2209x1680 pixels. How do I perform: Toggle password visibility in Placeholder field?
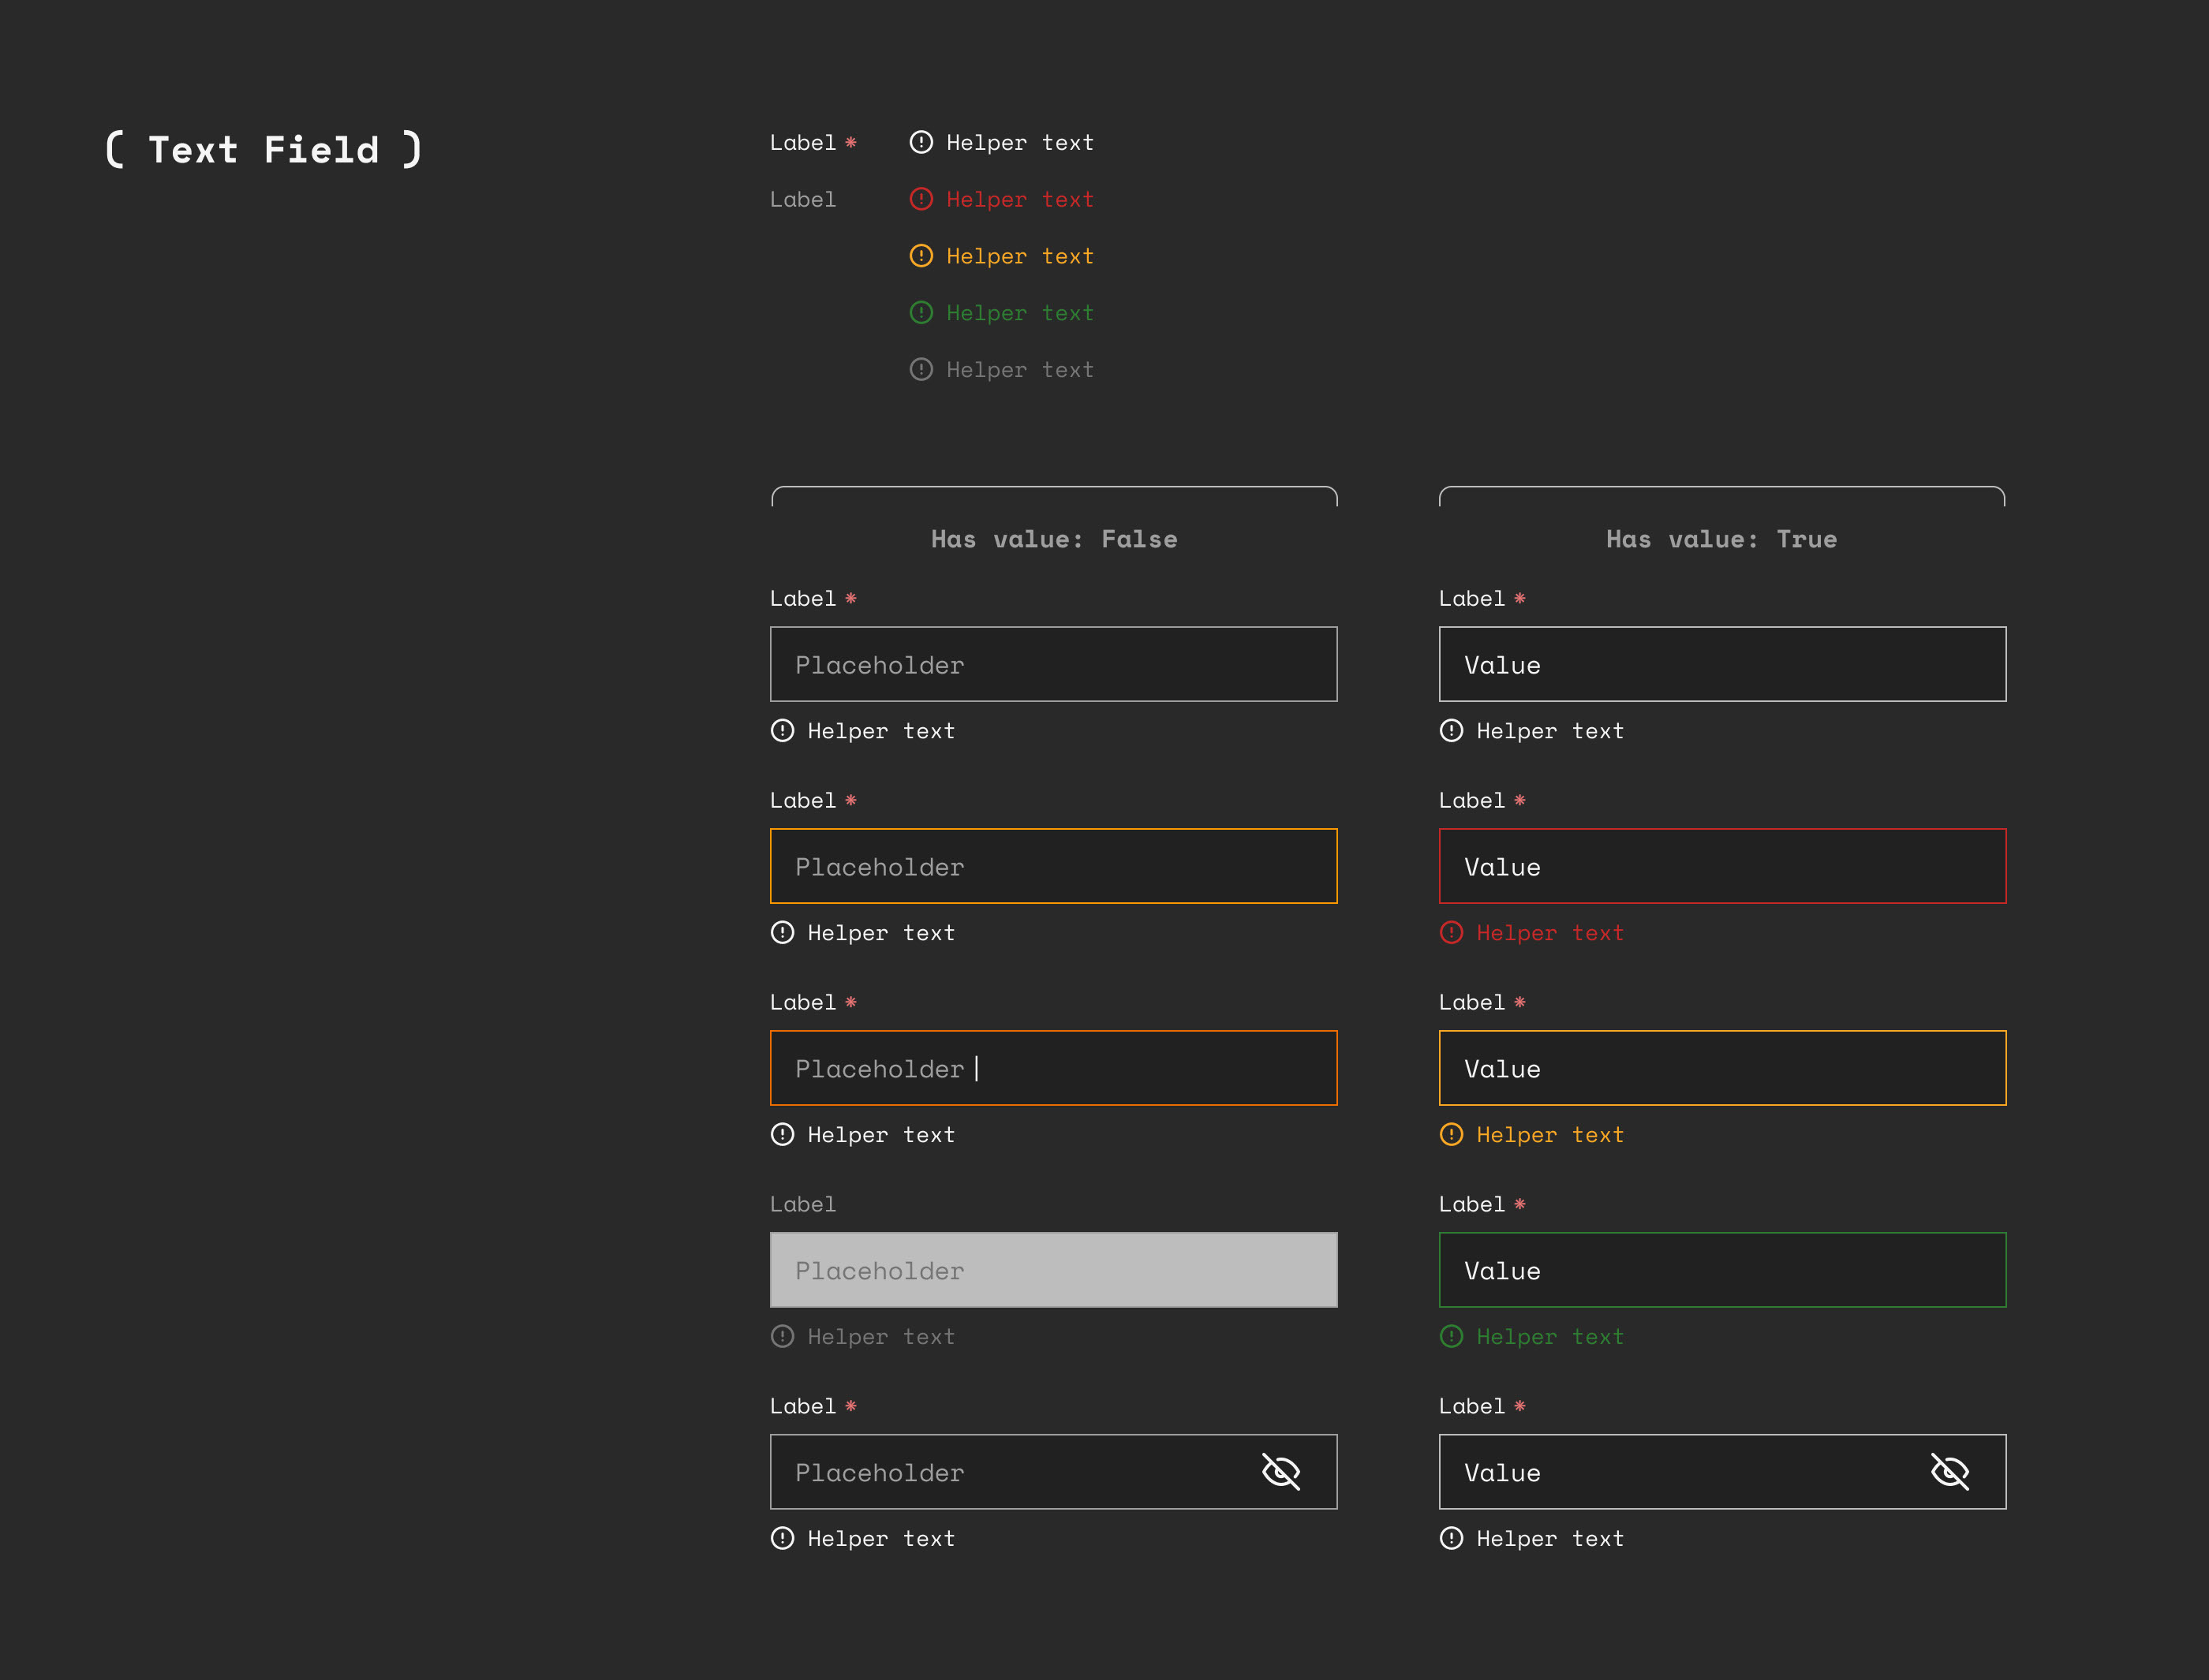coord(1280,1472)
